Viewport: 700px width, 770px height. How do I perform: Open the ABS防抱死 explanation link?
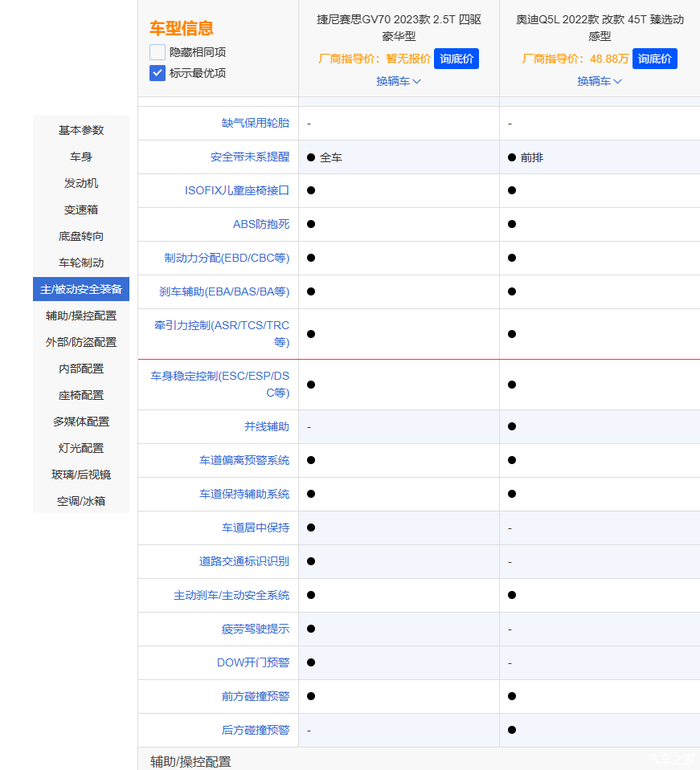[x=261, y=224]
